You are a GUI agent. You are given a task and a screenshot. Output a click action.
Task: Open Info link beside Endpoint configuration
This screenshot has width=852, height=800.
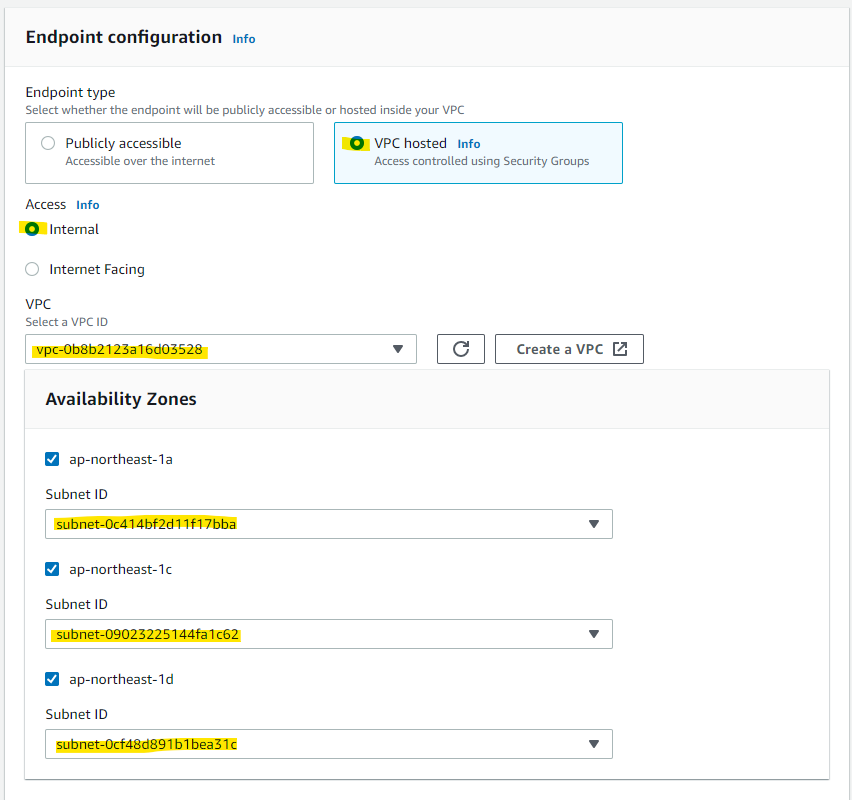(x=244, y=39)
